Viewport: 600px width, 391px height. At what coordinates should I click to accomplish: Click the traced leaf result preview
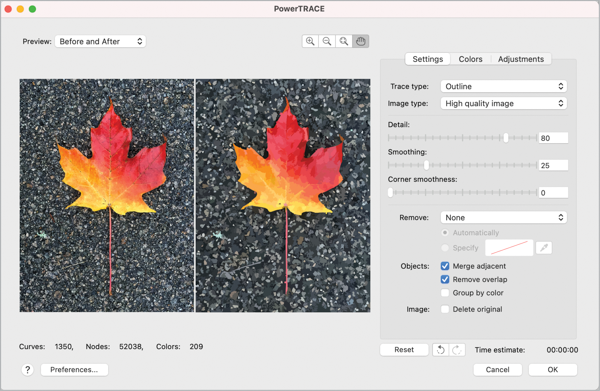(x=283, y=196)
